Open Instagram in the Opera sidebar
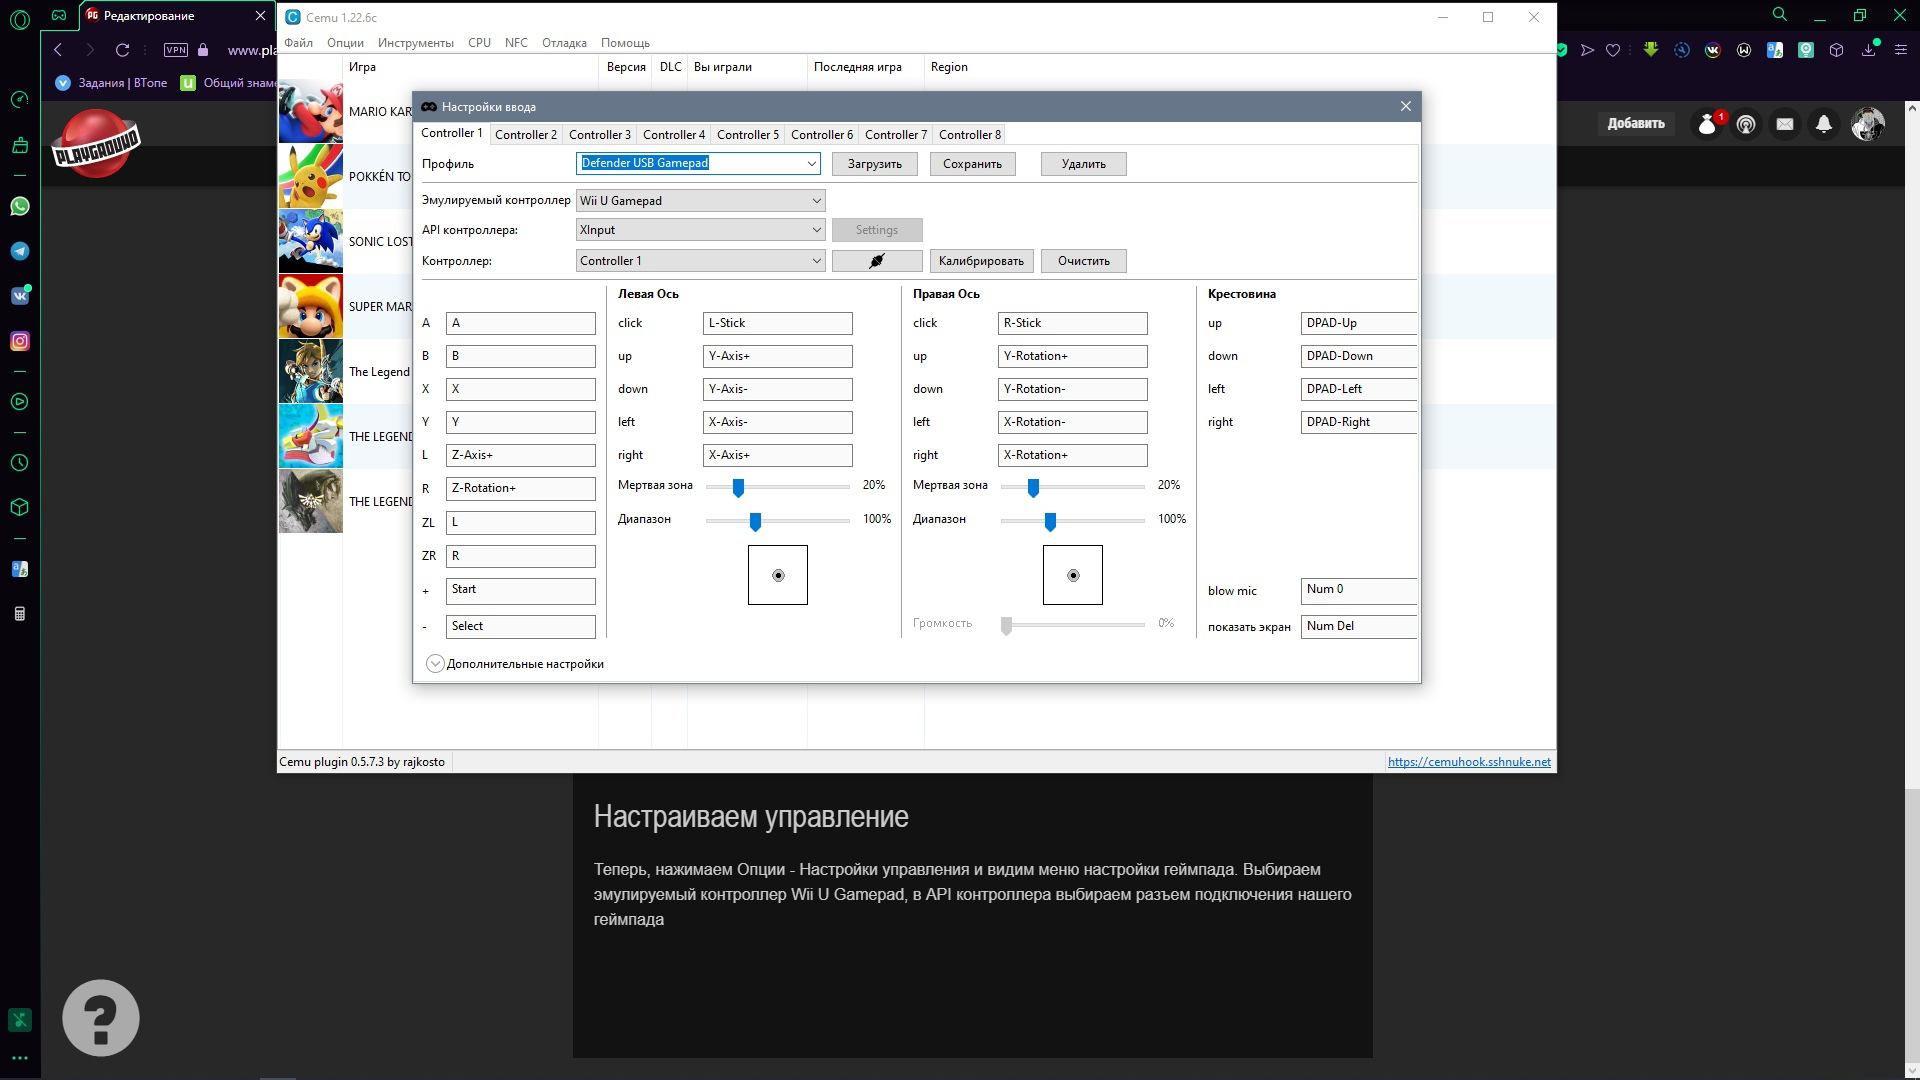1920x1080 pixels. pos(19,341)
